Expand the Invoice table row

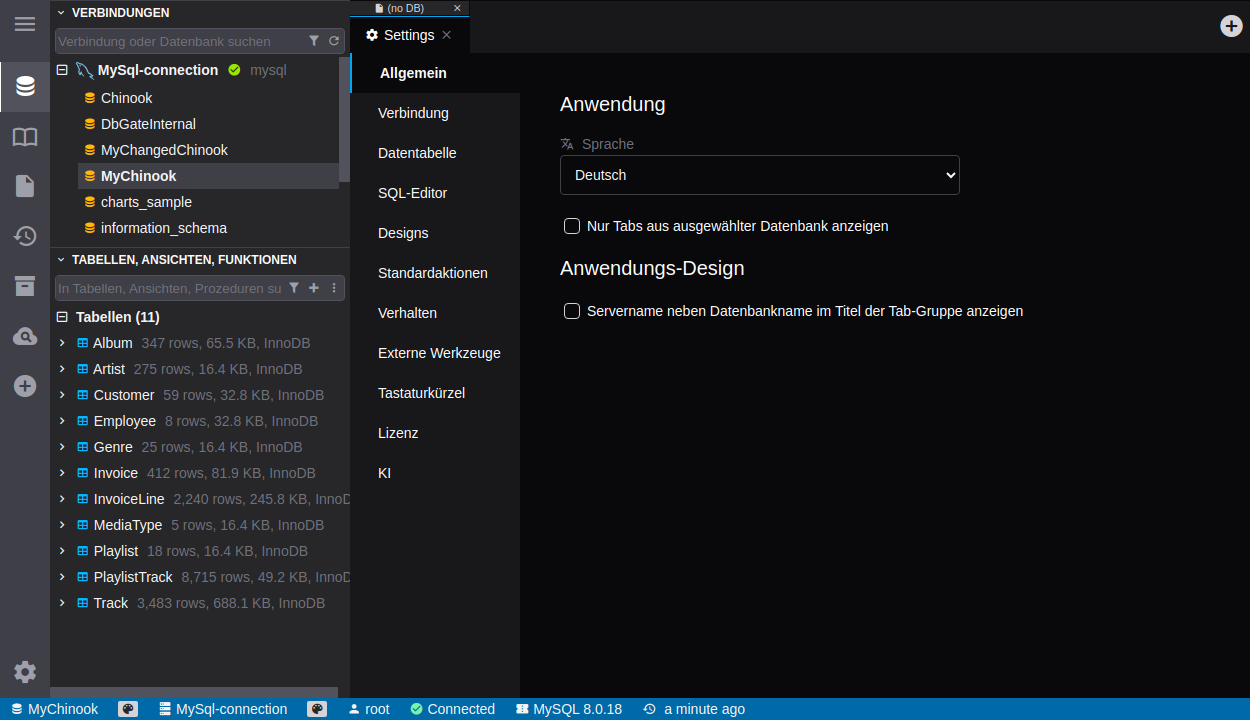click(62, 473)
